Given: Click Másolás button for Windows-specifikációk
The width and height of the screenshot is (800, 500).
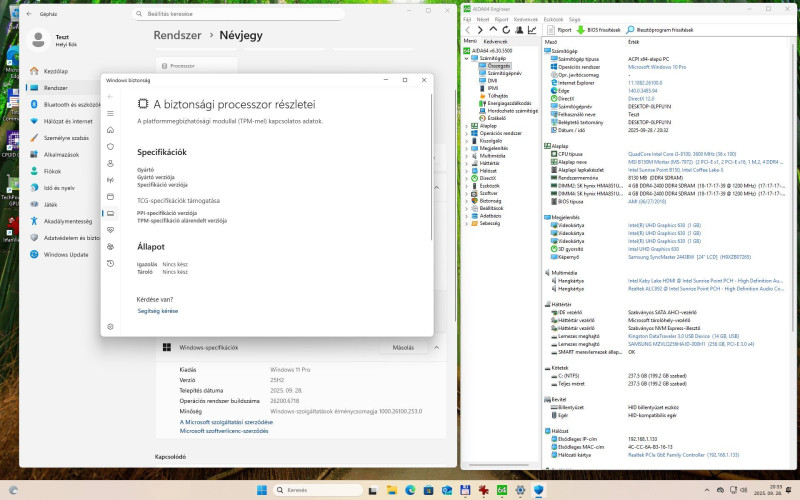Looking at the screenshot, I should 403,347.
